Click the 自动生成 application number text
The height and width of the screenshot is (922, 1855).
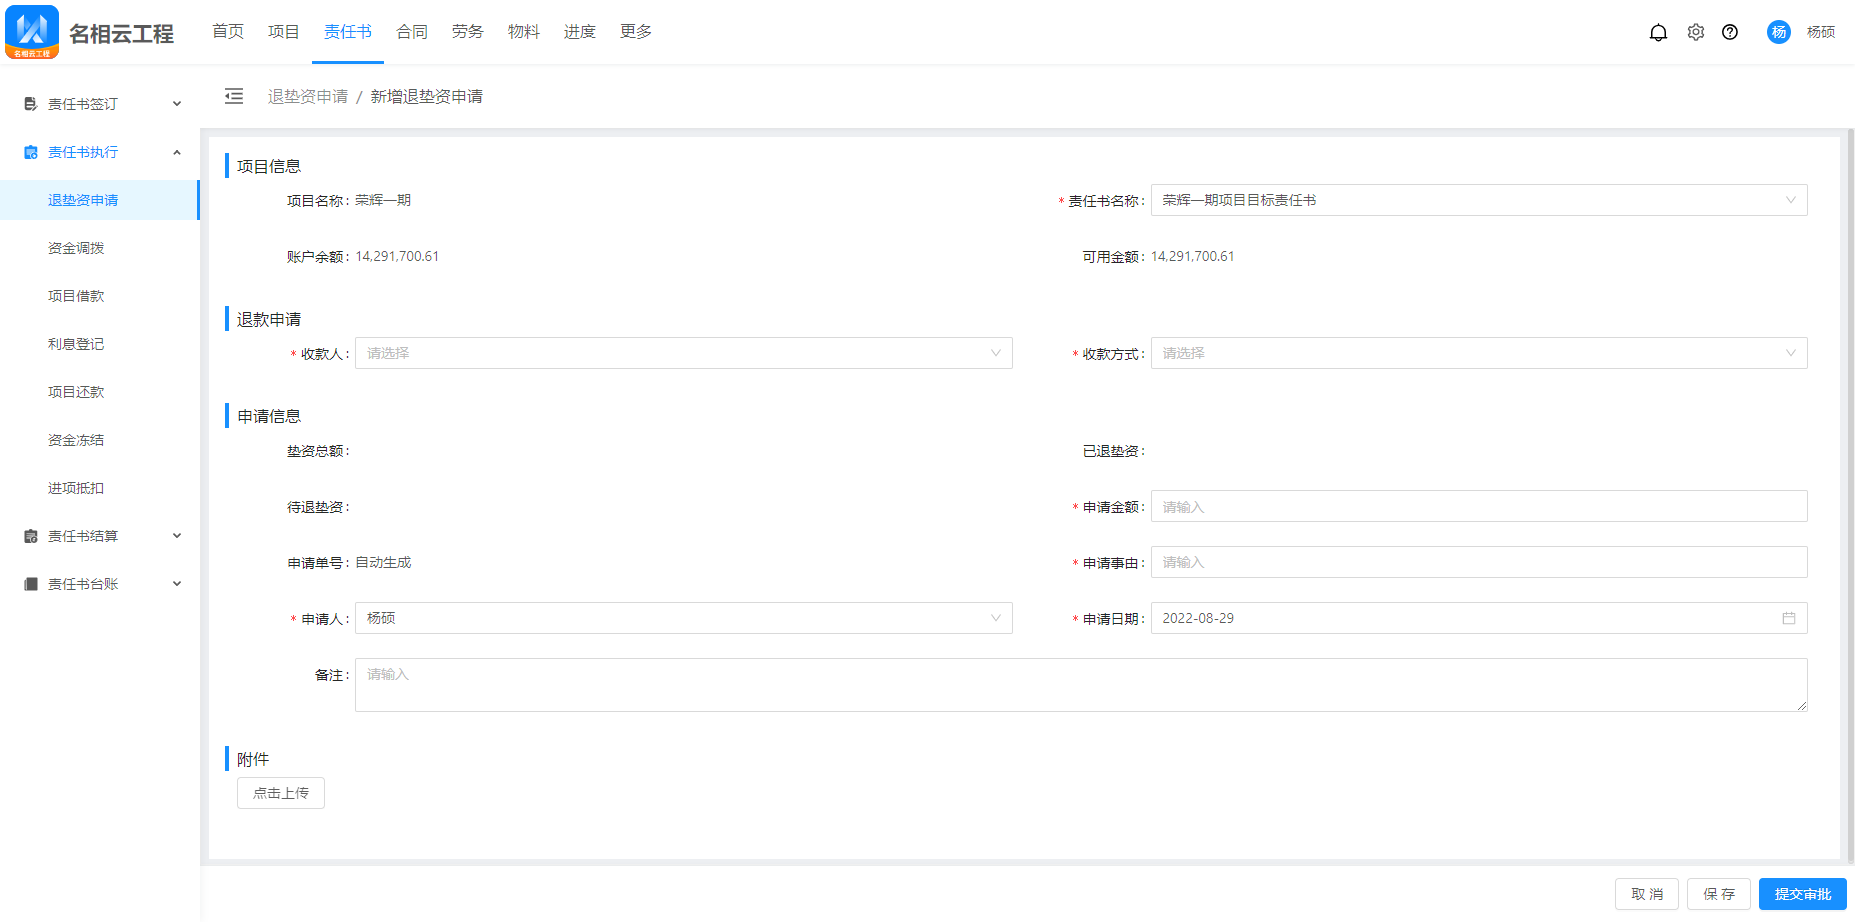click(x=383, y=562)
